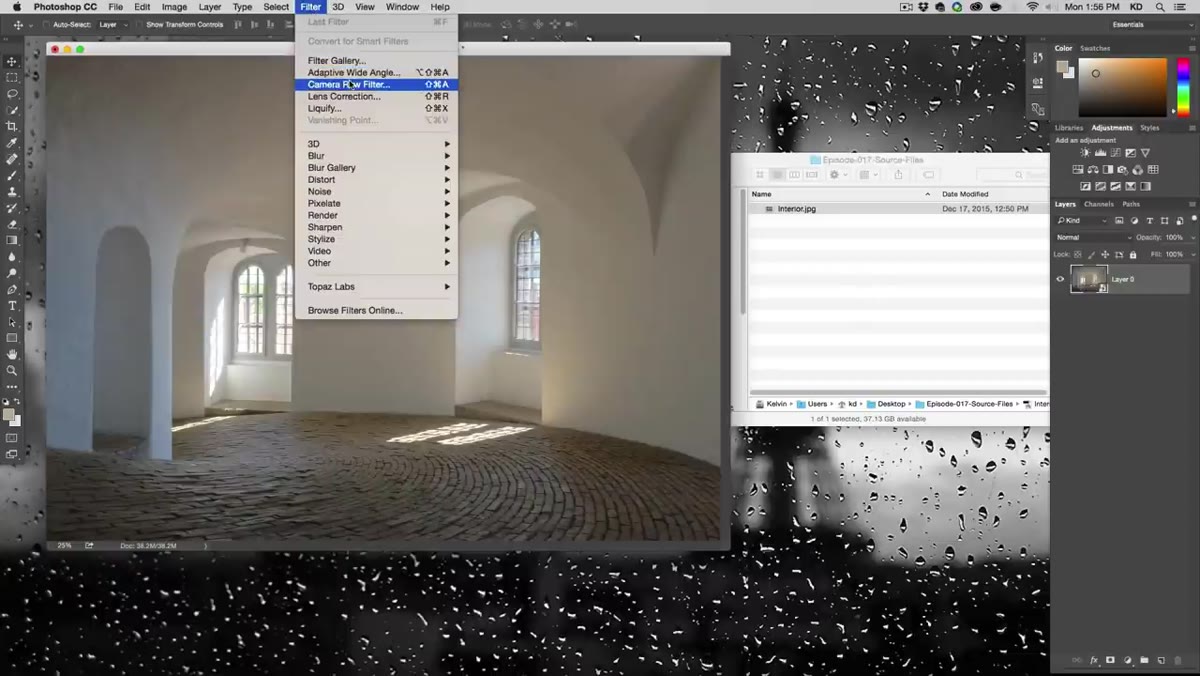Click Name column header in Finder
Viewport: 1200px width, 676px height.
coord(842,194)
